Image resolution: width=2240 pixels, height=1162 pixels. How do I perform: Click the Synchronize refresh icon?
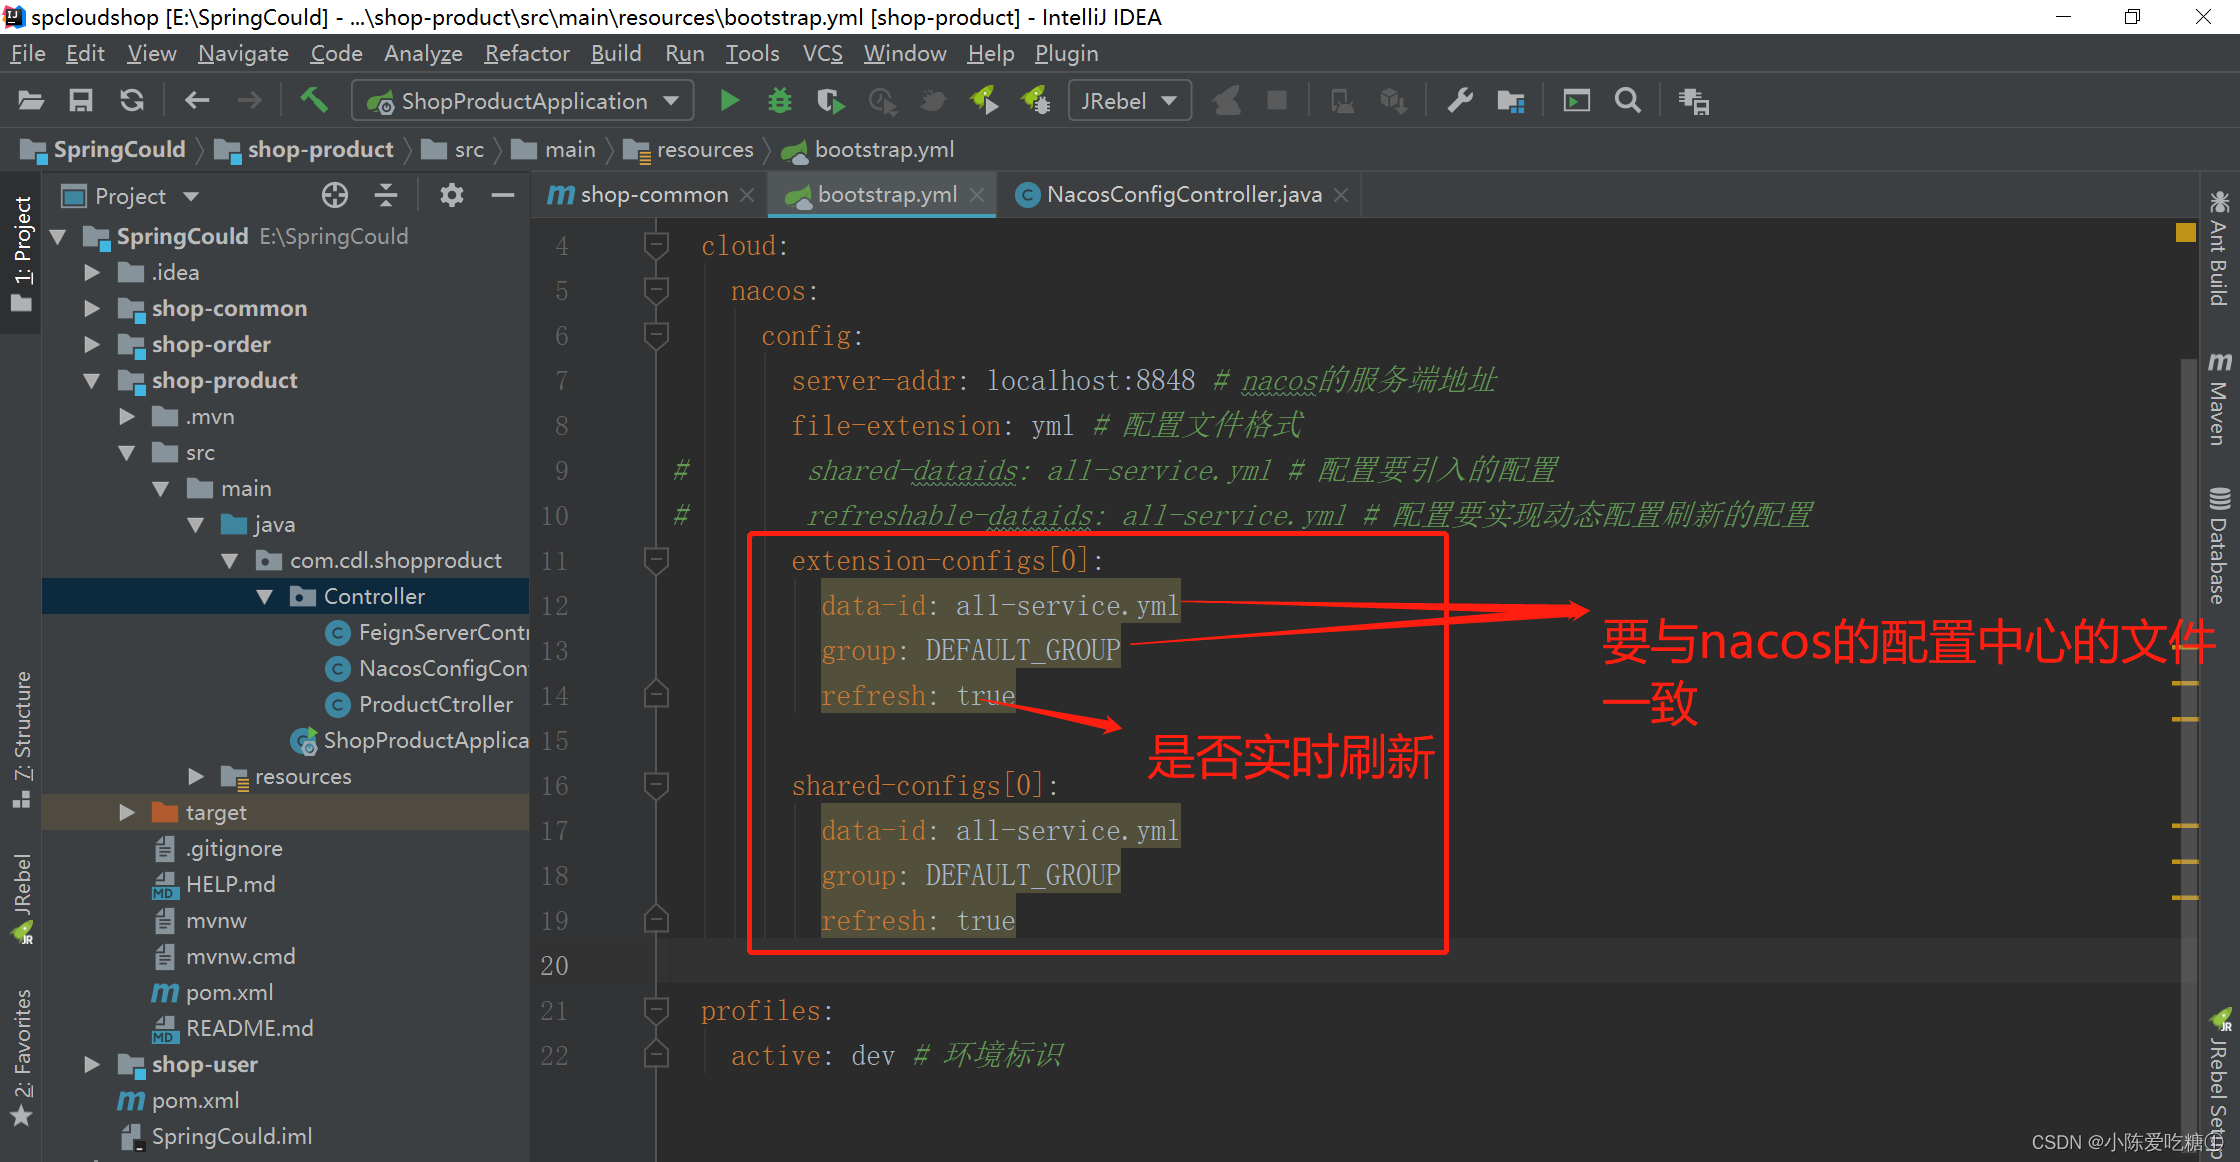point(132,101)
